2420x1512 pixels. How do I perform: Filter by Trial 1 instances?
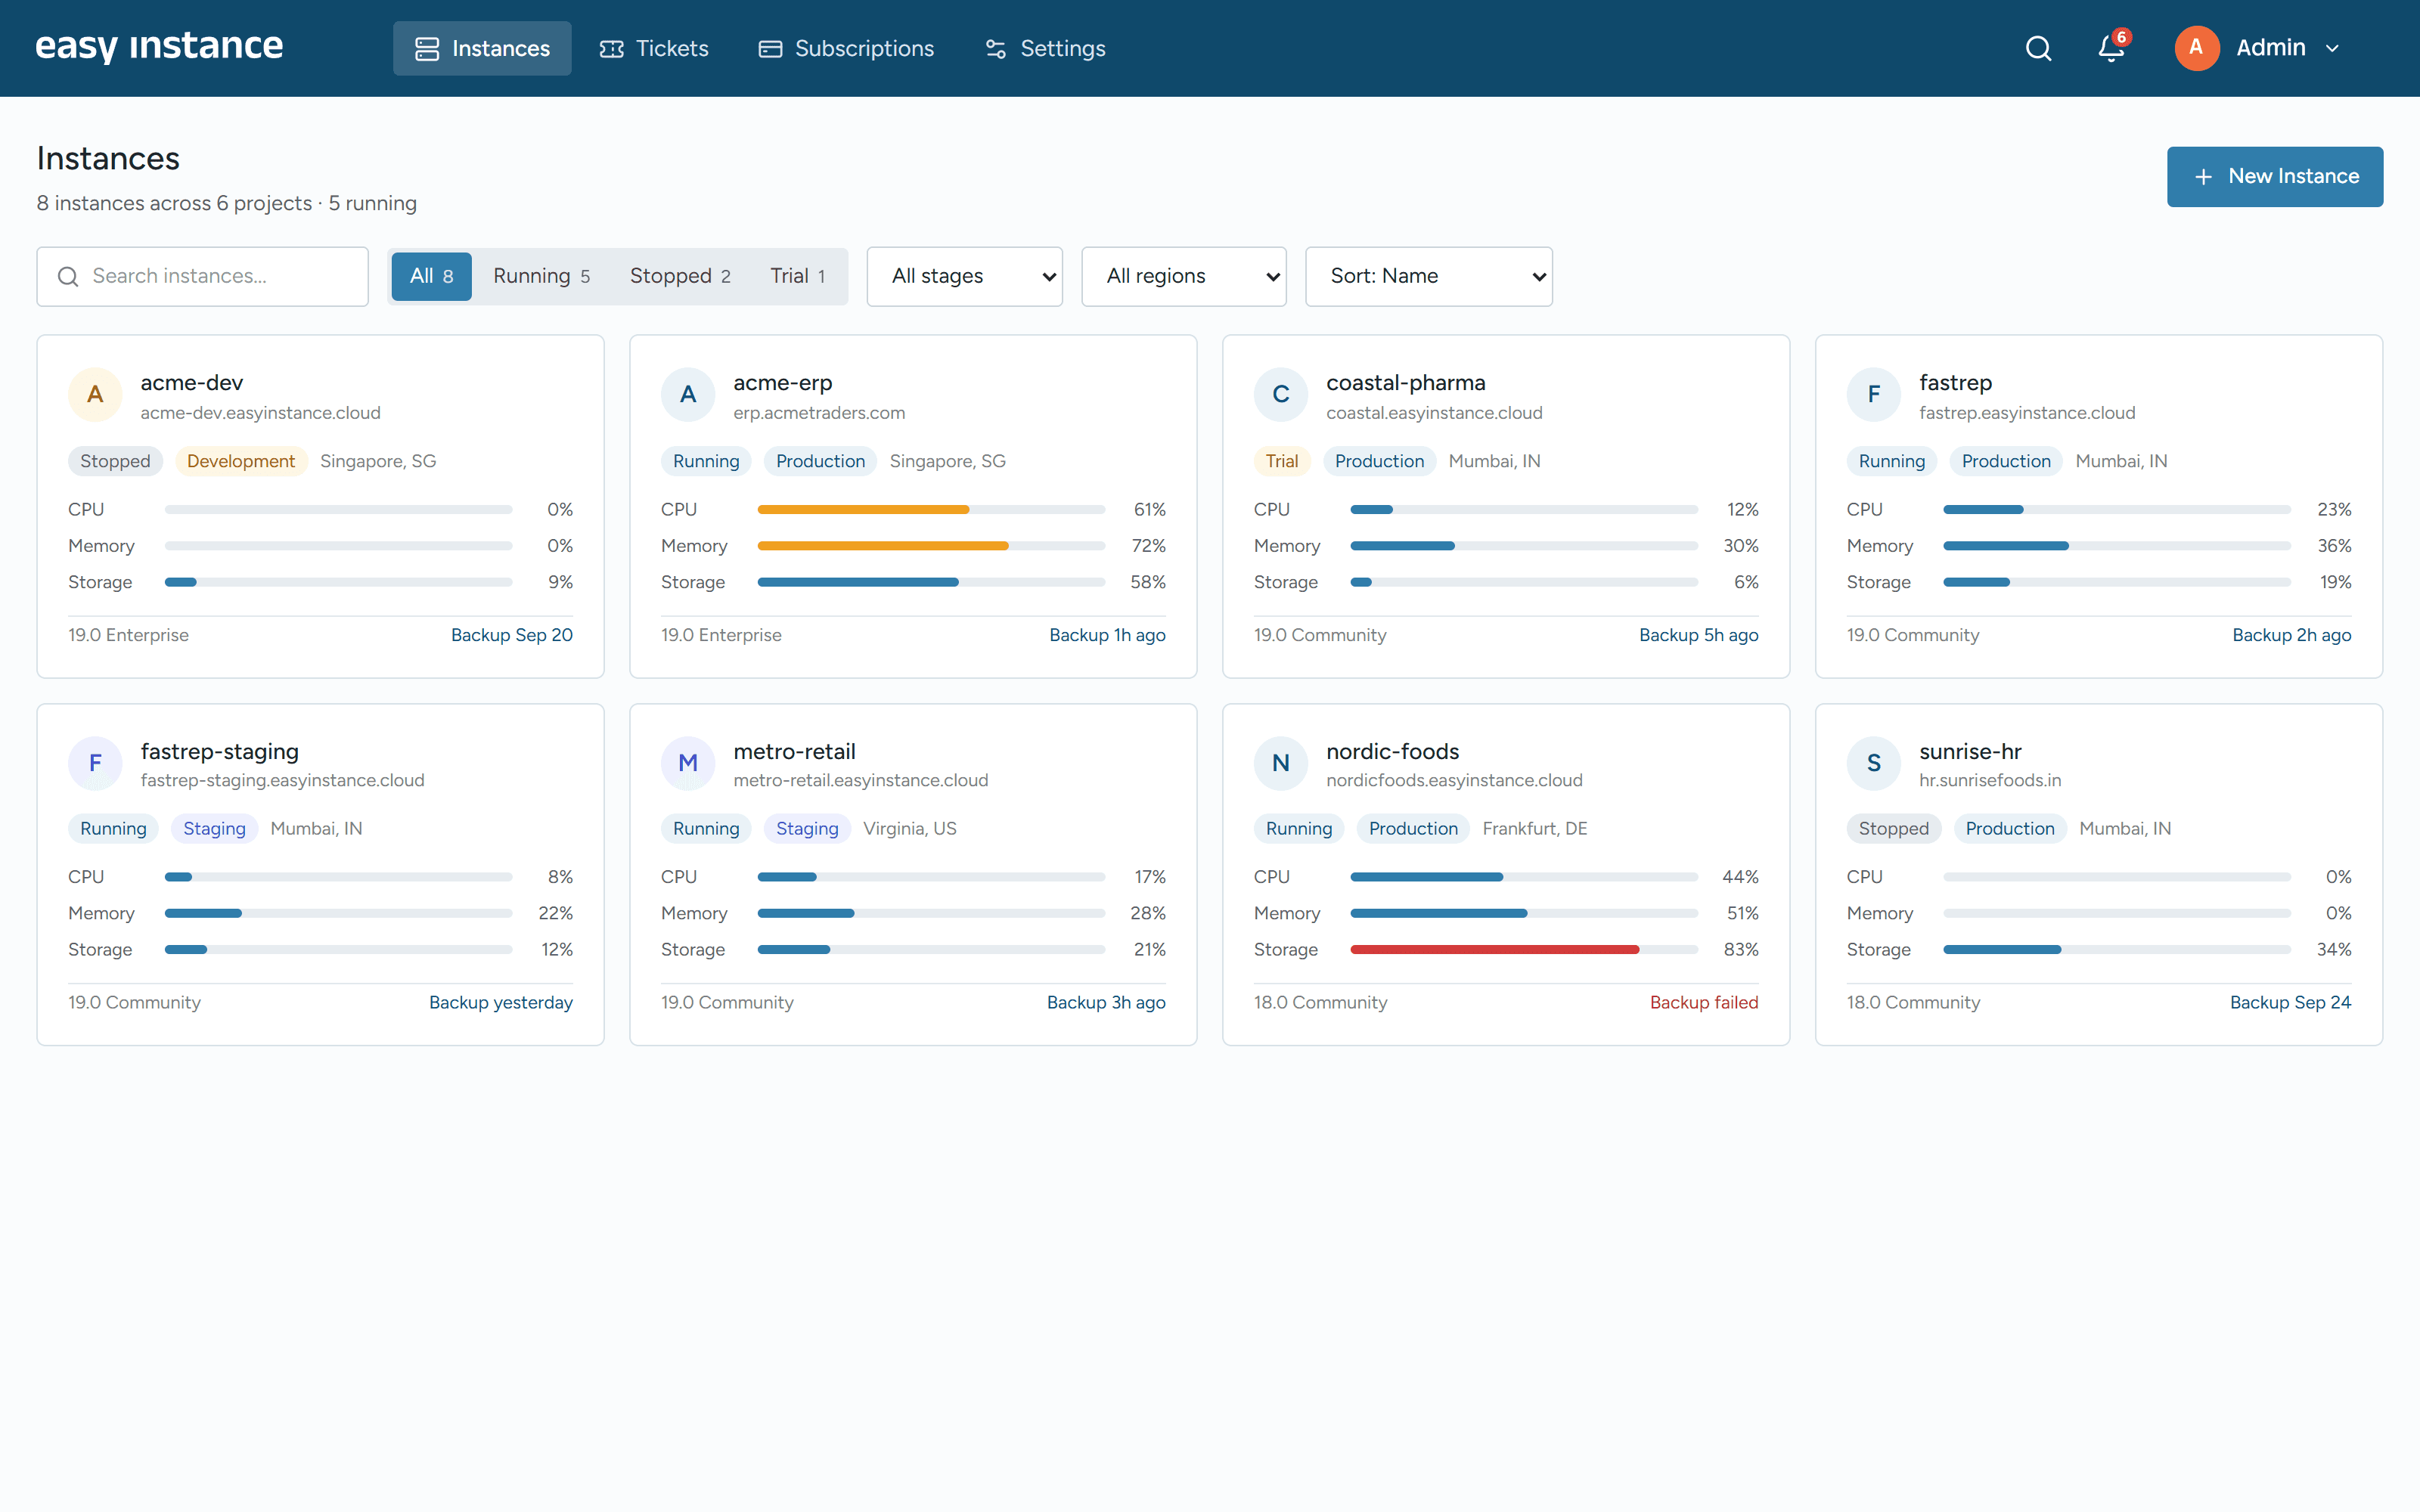tap(797, 276)
